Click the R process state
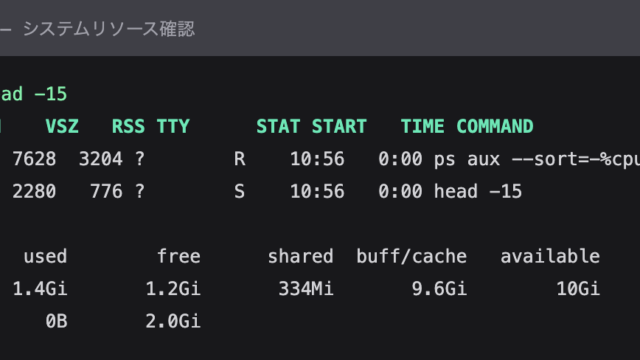The width and height of the screenshot is (640, 360). [x=240, y=159]
